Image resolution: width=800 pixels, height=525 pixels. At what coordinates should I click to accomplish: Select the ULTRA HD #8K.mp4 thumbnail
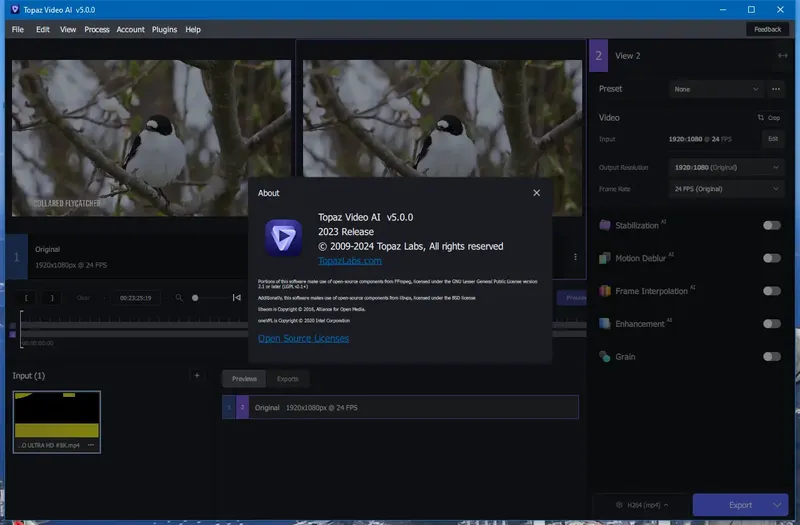point(57,422)
